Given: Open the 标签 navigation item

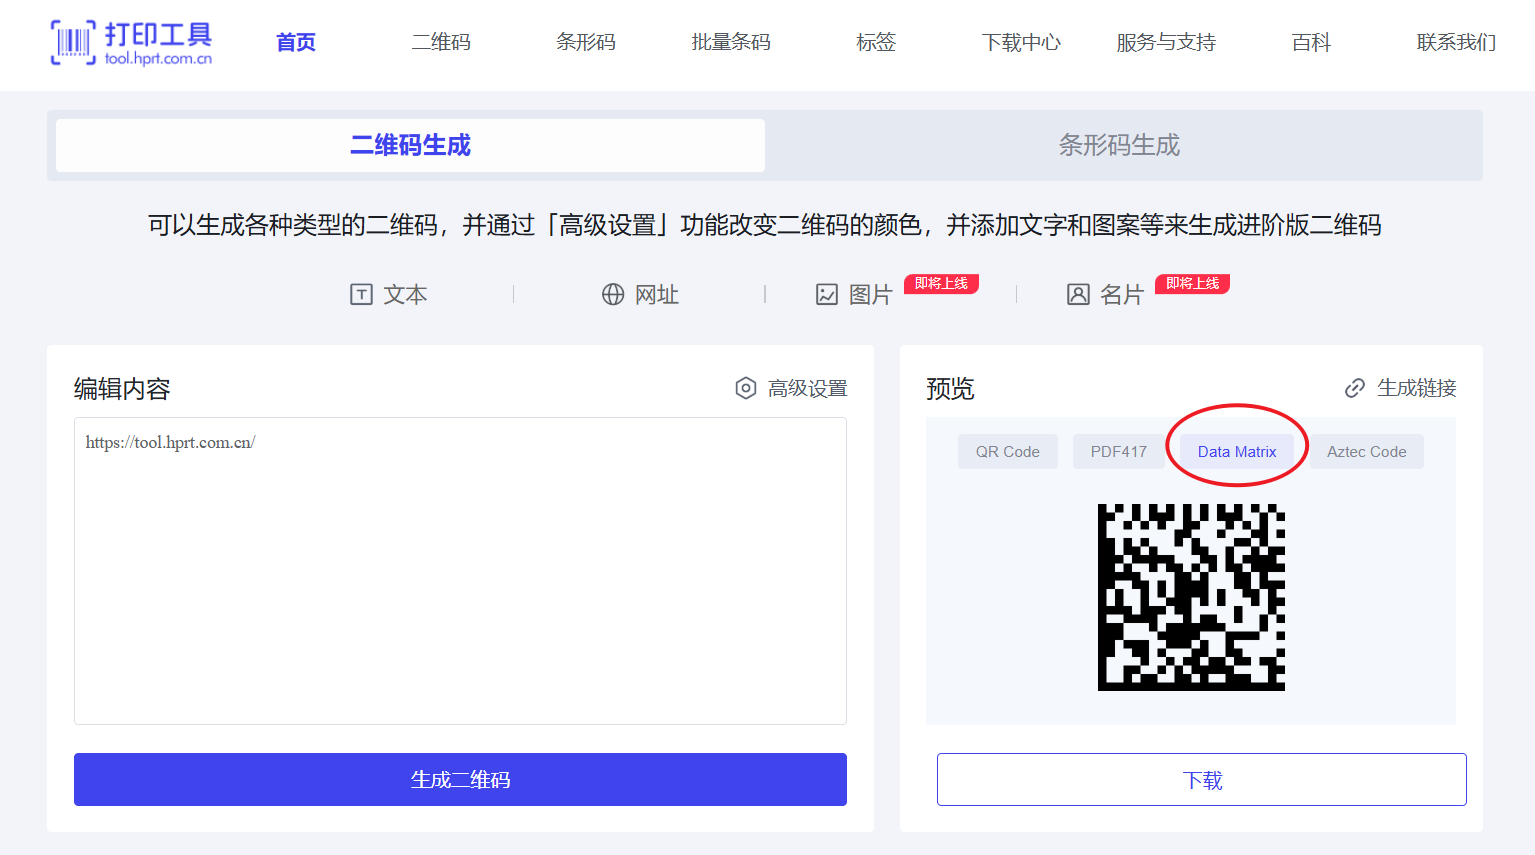Looking at the screenshot, I should click(876, 42).
